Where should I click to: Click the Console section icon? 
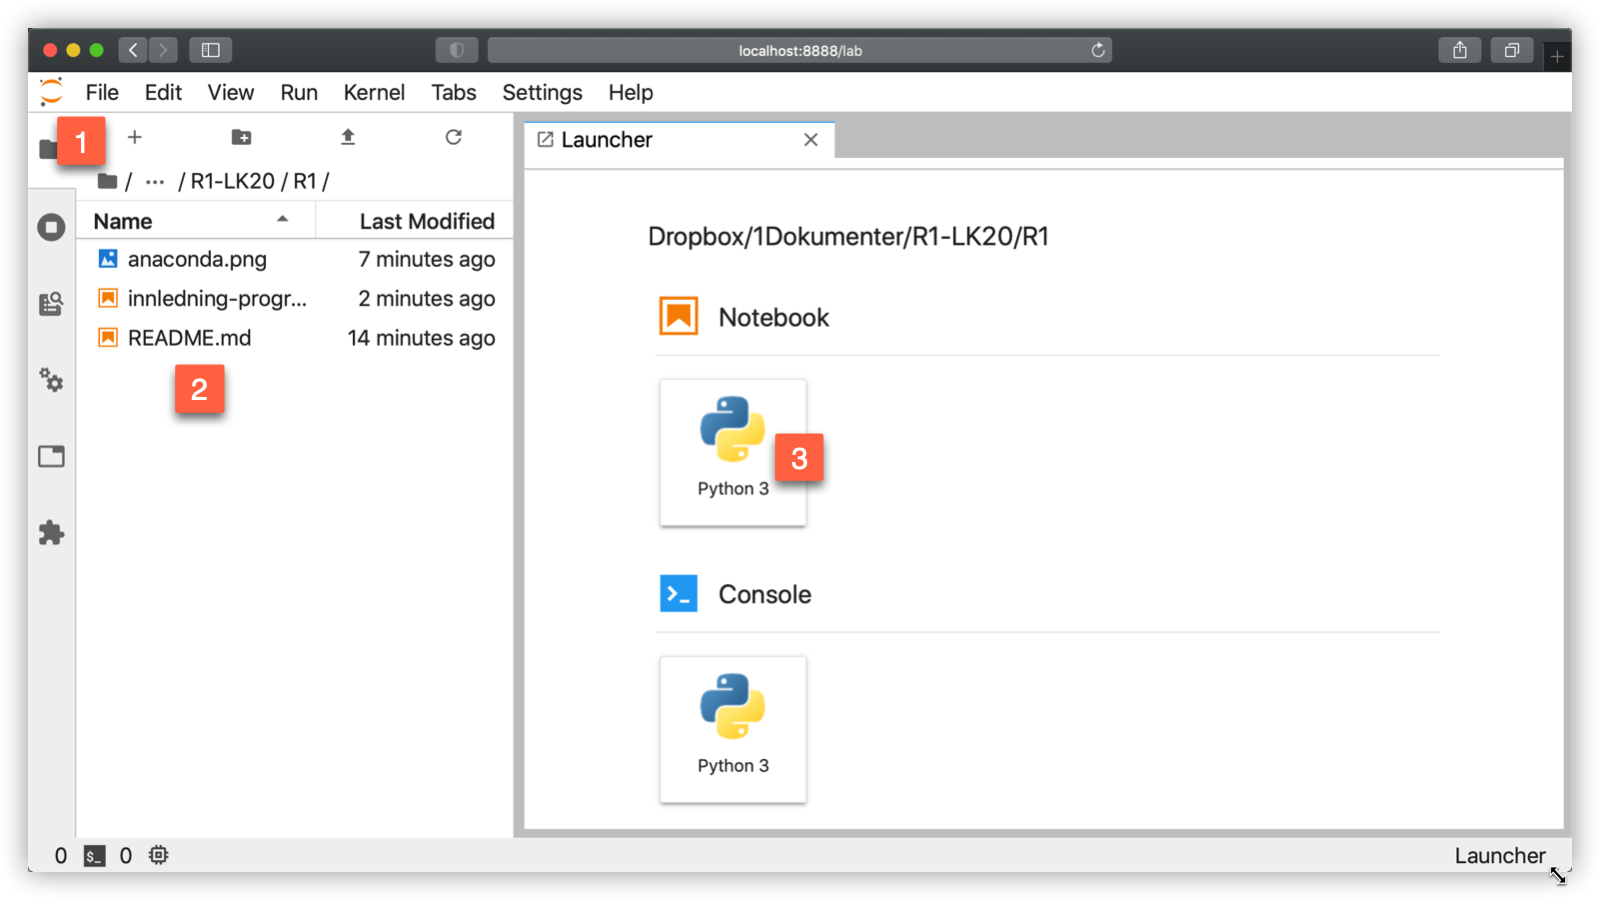pyautogui.click(x=679, y=593)
